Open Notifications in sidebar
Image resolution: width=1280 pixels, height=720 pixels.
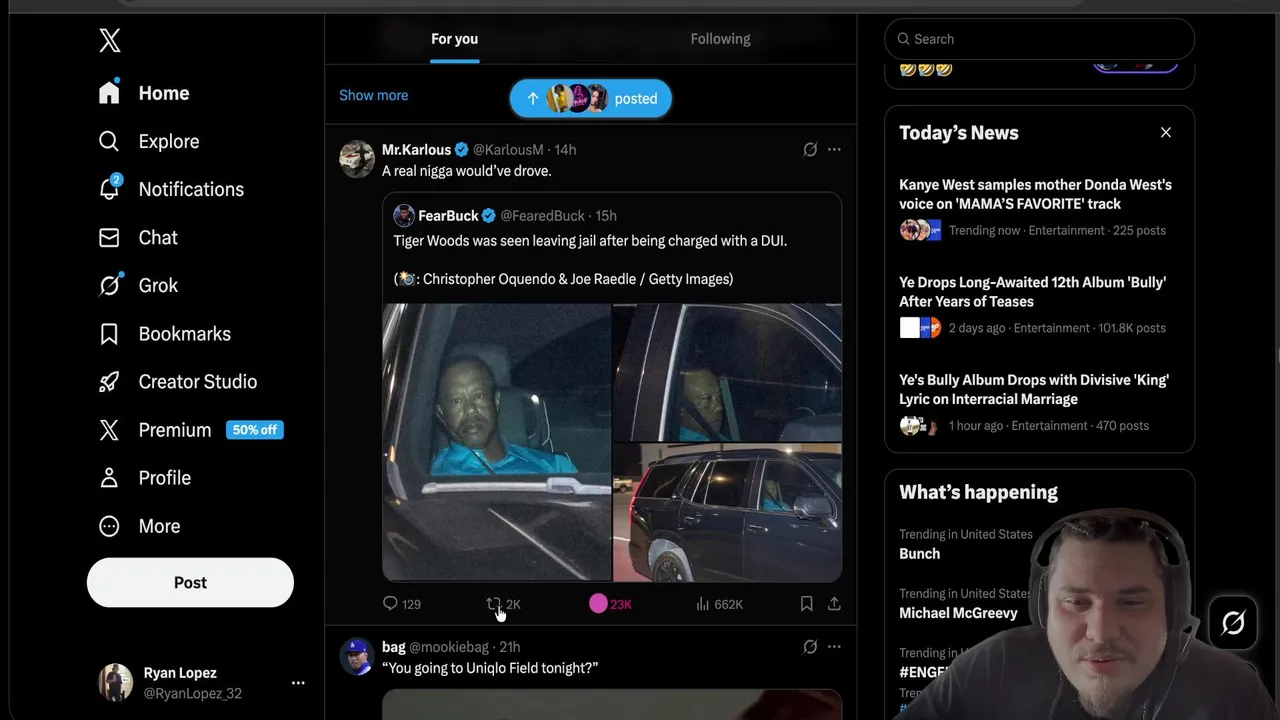coord(171,189)
